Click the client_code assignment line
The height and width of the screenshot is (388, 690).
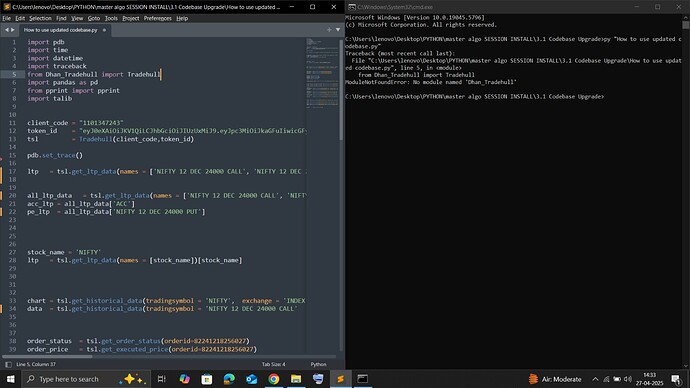(x=75, y=123)
